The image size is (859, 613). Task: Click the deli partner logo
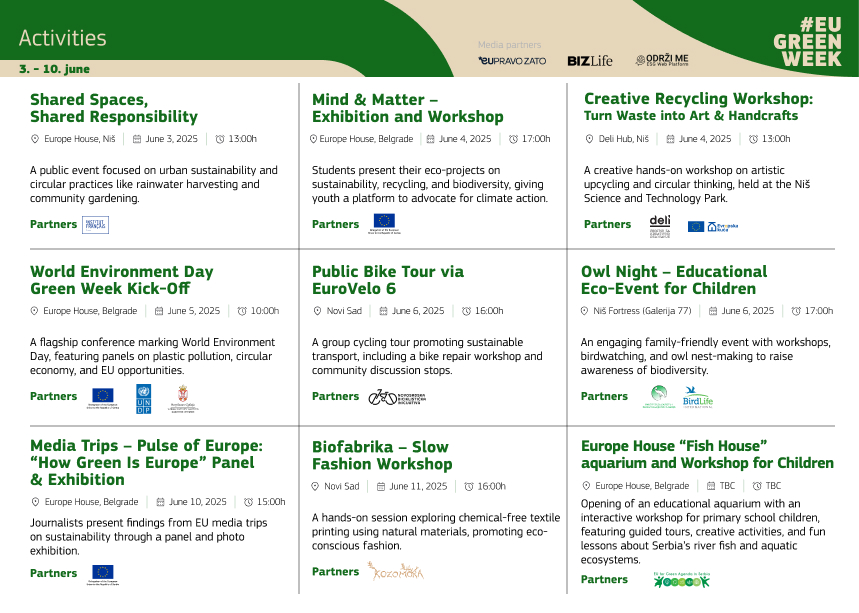click(660, 226)
